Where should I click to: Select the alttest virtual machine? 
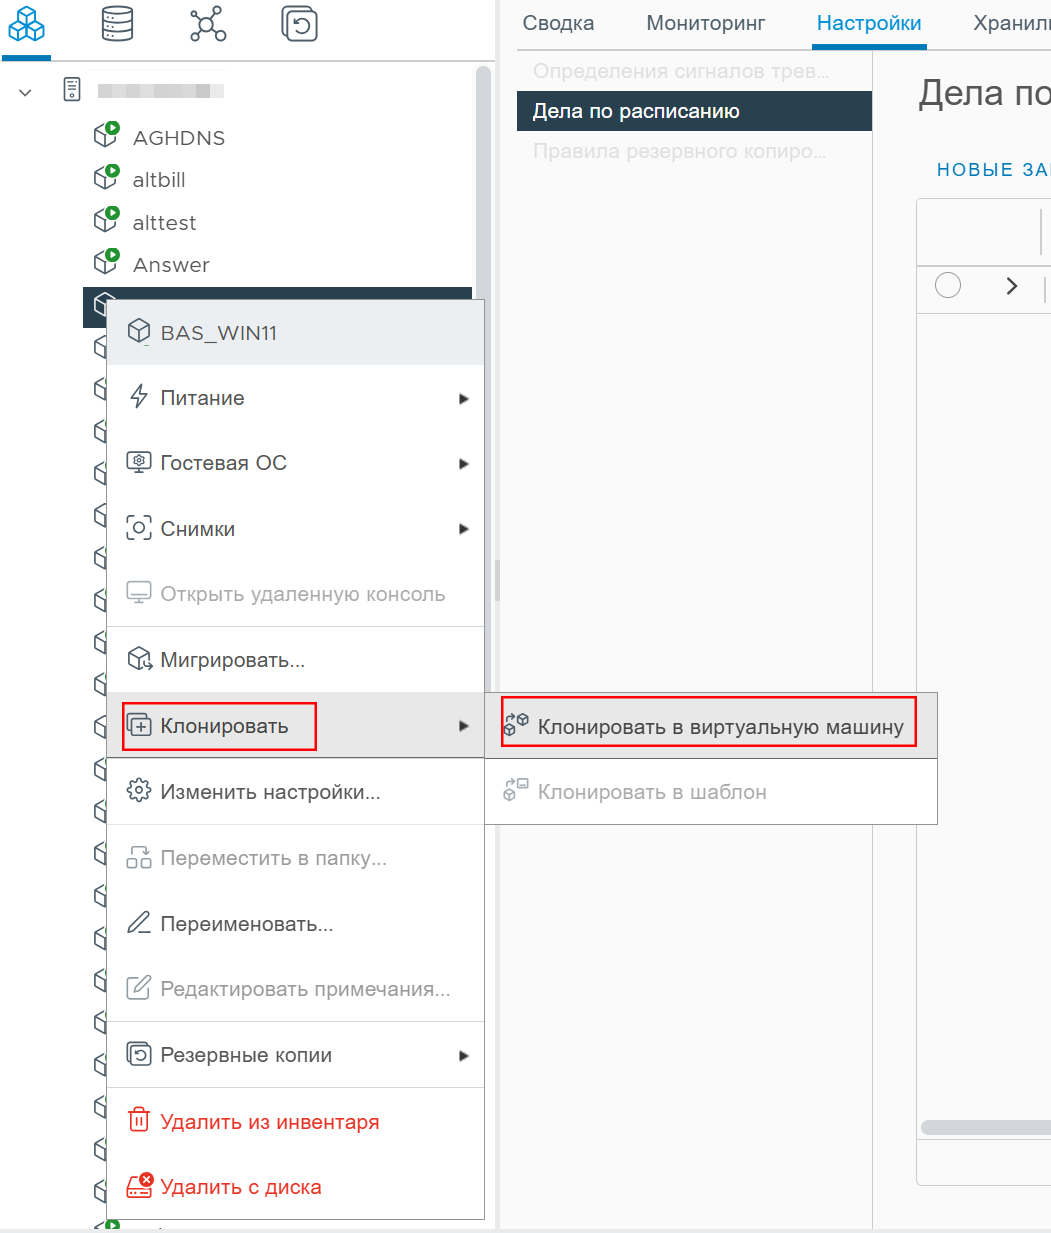pyautogui.click(x=164, y=223)
